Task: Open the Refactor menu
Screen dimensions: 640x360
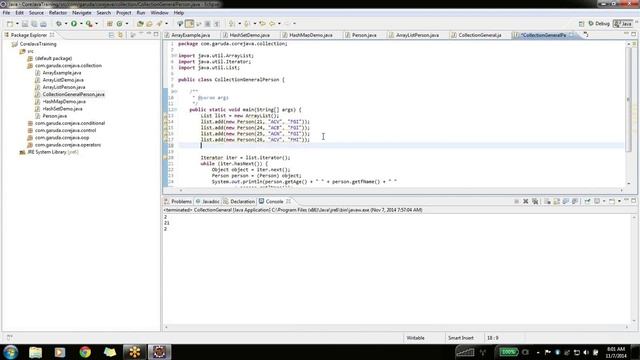Action: click(58, 13)
